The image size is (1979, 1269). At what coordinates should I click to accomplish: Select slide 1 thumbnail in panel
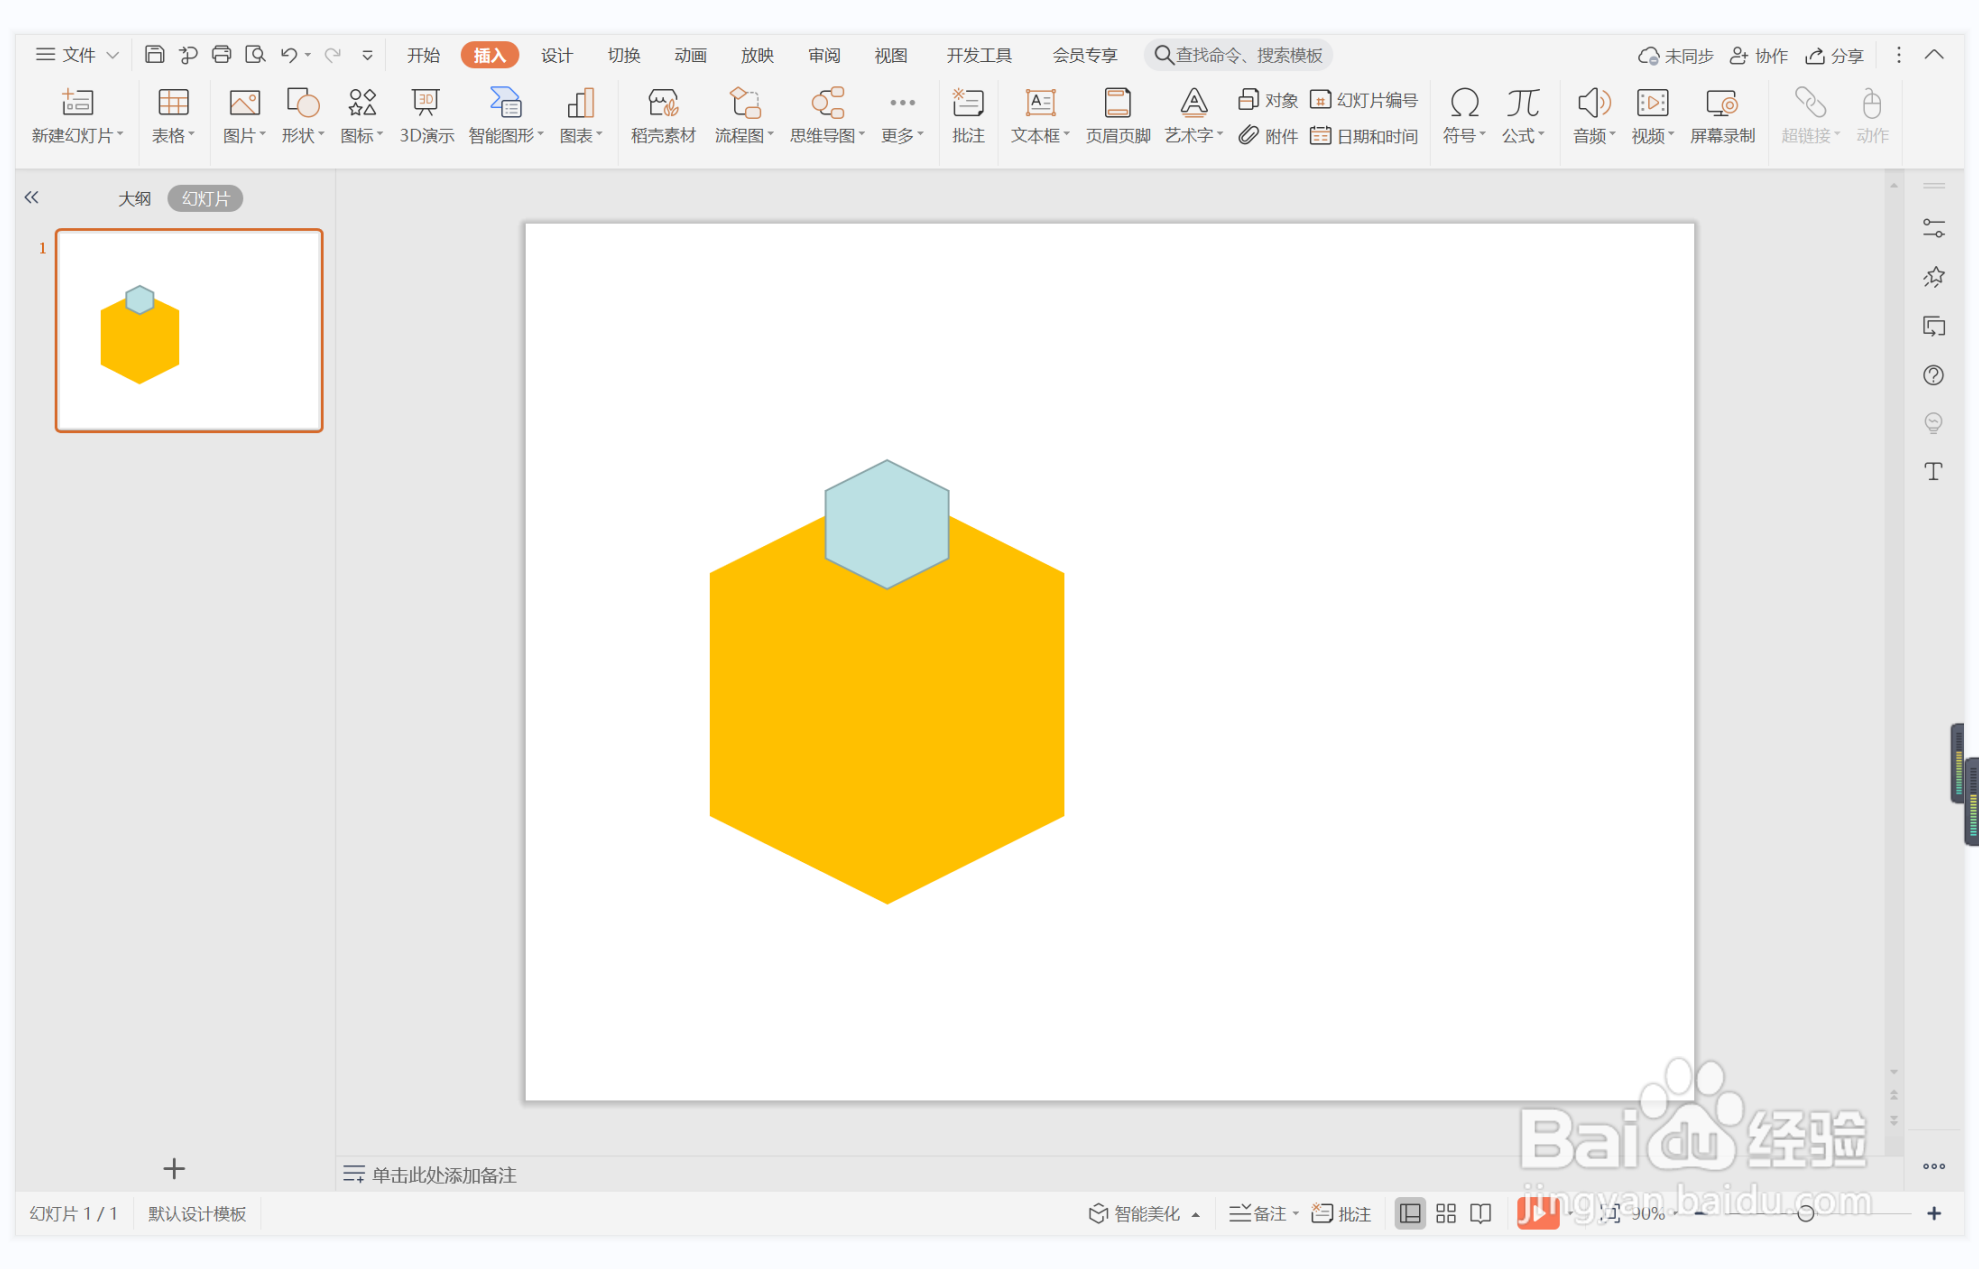[x=189, y=330]
